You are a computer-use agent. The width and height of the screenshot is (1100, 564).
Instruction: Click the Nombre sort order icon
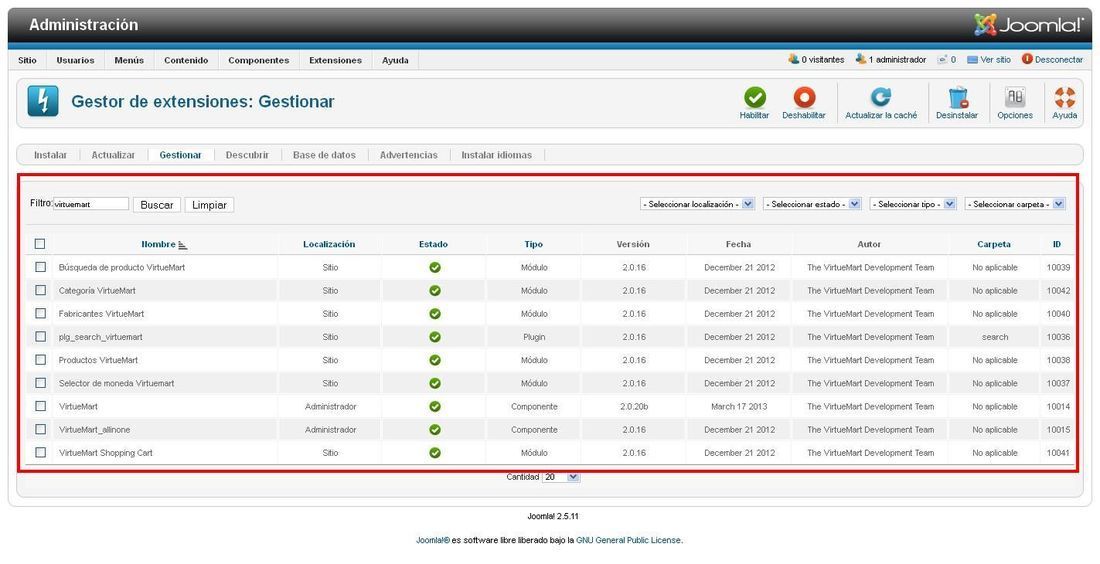(182, 245)
